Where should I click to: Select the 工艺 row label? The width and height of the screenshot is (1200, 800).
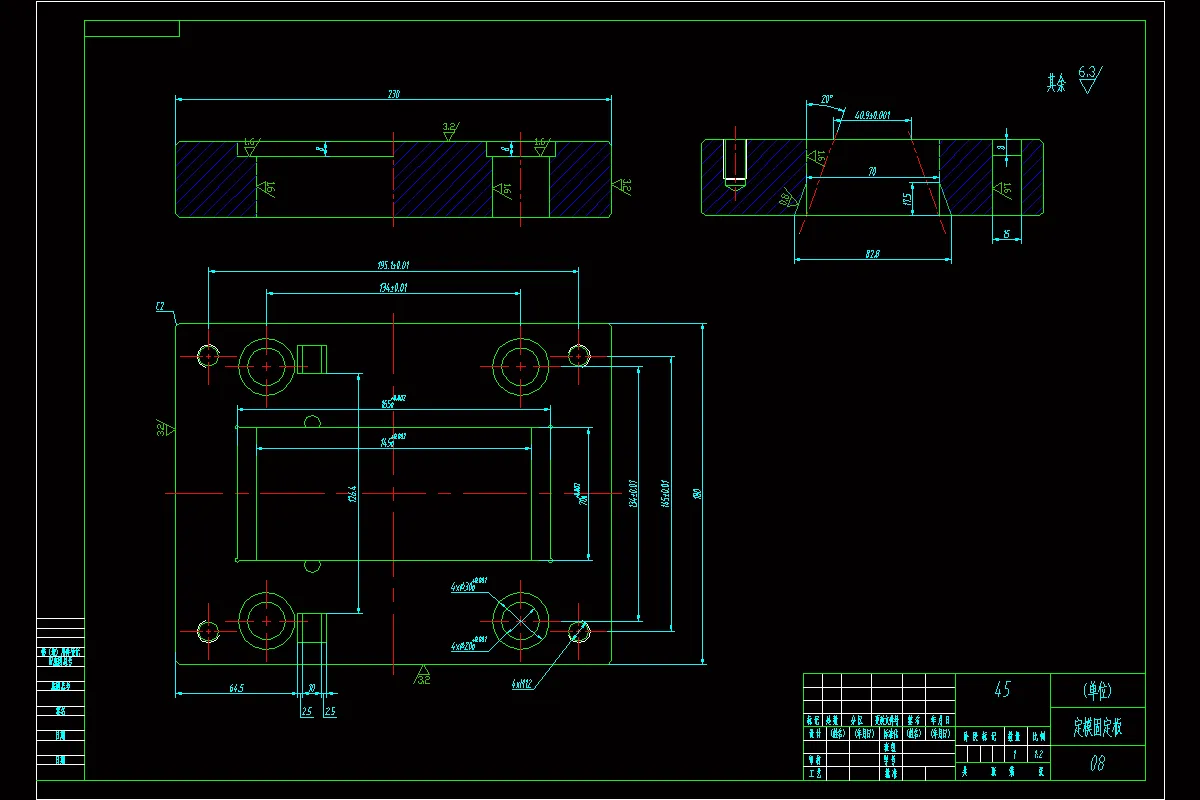pos(813,773)
